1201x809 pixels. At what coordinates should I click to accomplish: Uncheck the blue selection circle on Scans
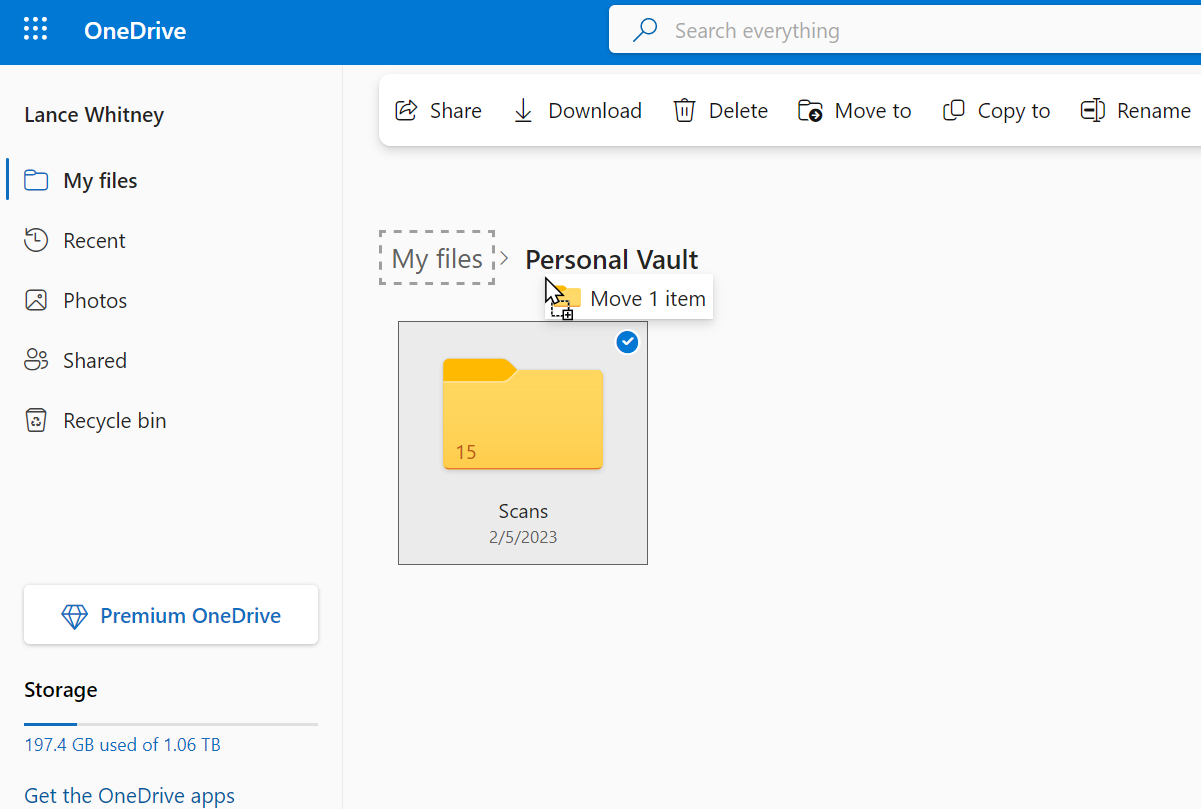(x=627, y=341)
